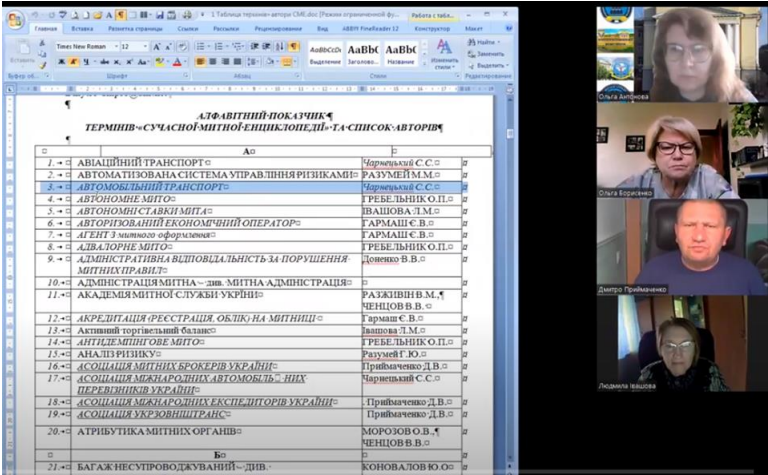Open the paragraph dialog launcher in Абзац group

tap(297, 75)
